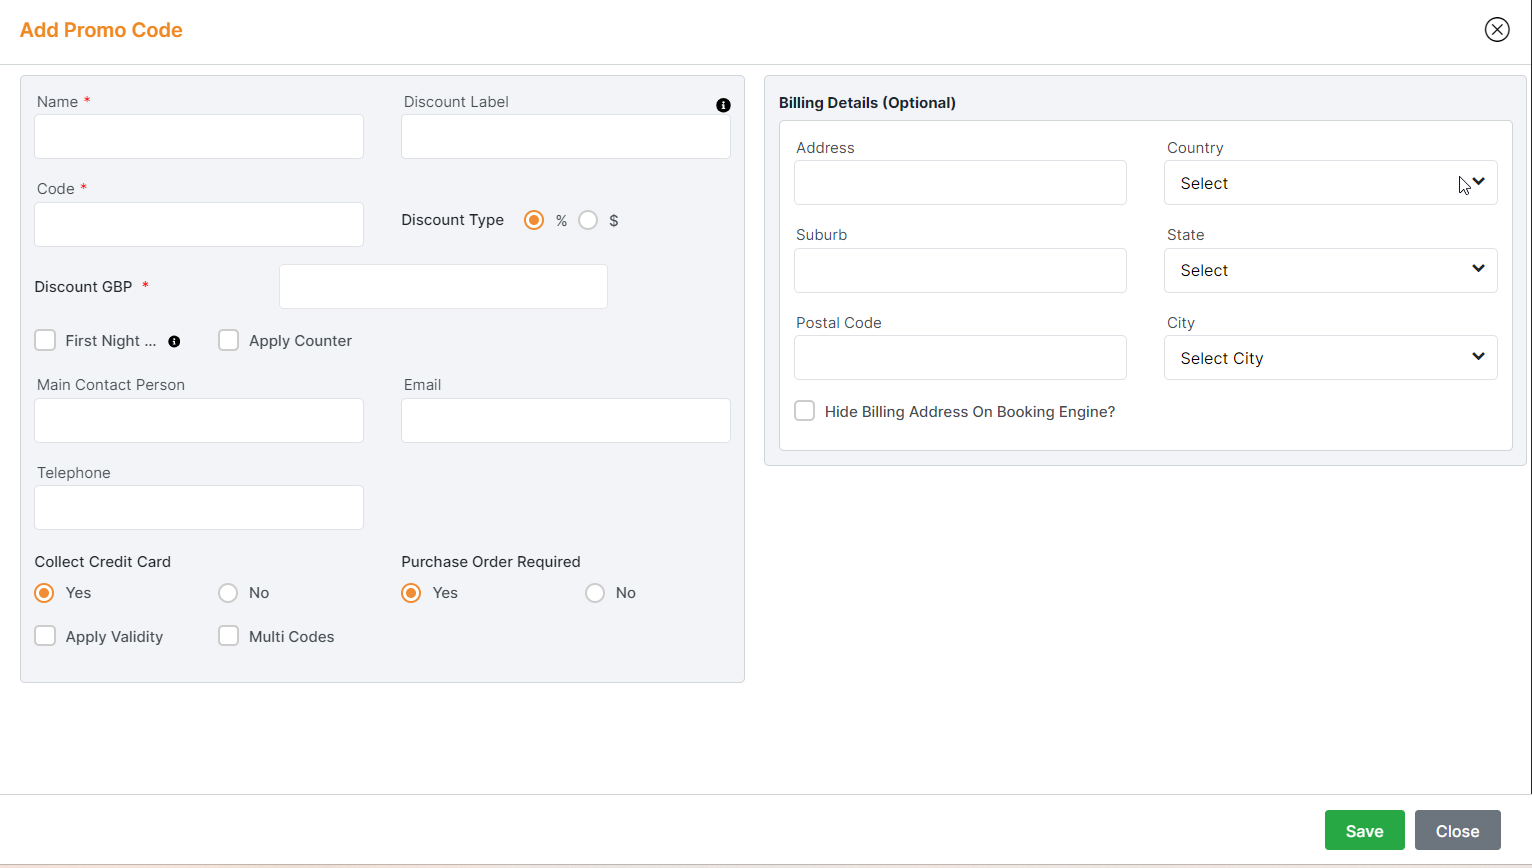The height and width of the screenshot is (868, 1532).
Task: Select the percent discount type radio
Action: 534,220
